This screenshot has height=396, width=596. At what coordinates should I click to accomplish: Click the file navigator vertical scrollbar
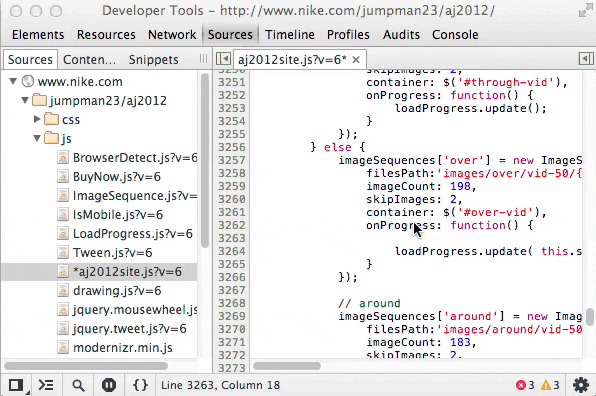205,160
